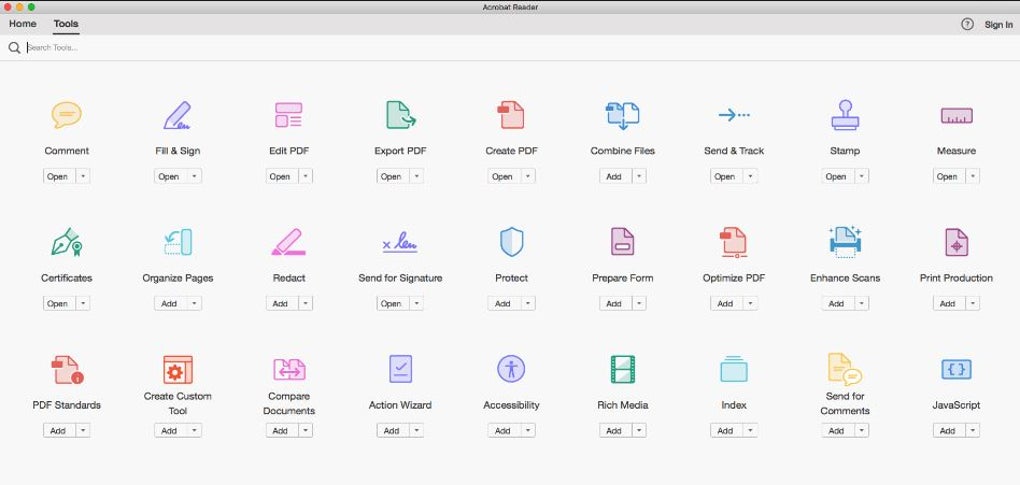Click Add under Accessibility
This screenshot has height=485, width=1020.
pyautogui.click(x=503, y=430)
